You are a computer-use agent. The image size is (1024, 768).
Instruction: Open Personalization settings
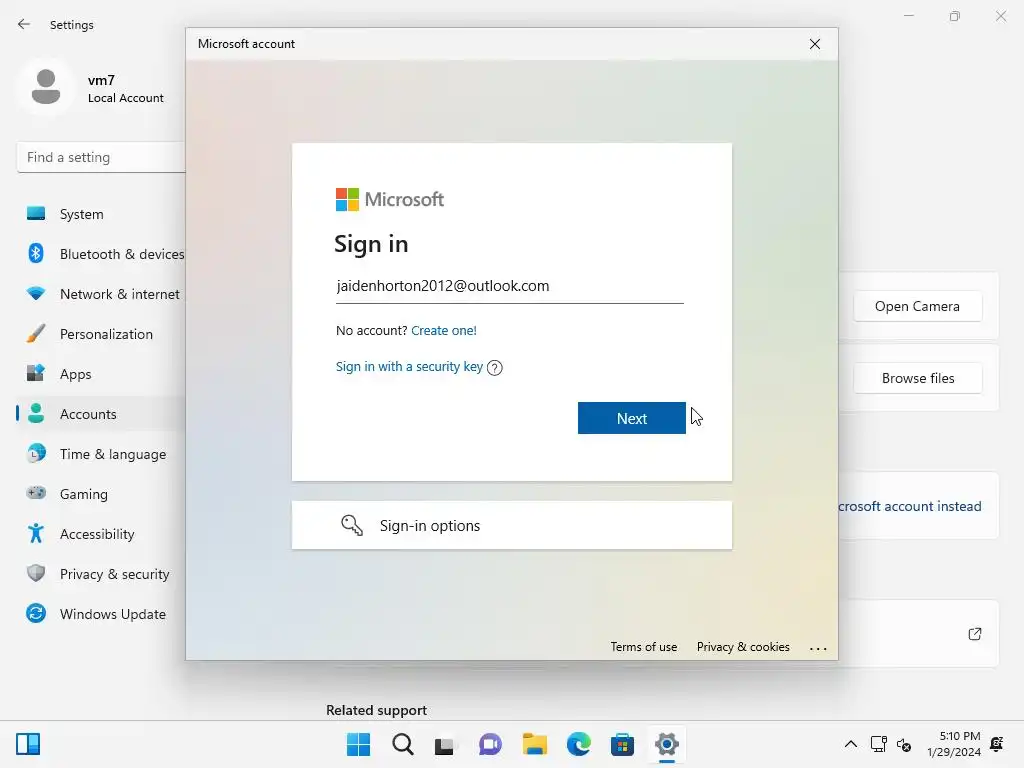coord(103,334)
